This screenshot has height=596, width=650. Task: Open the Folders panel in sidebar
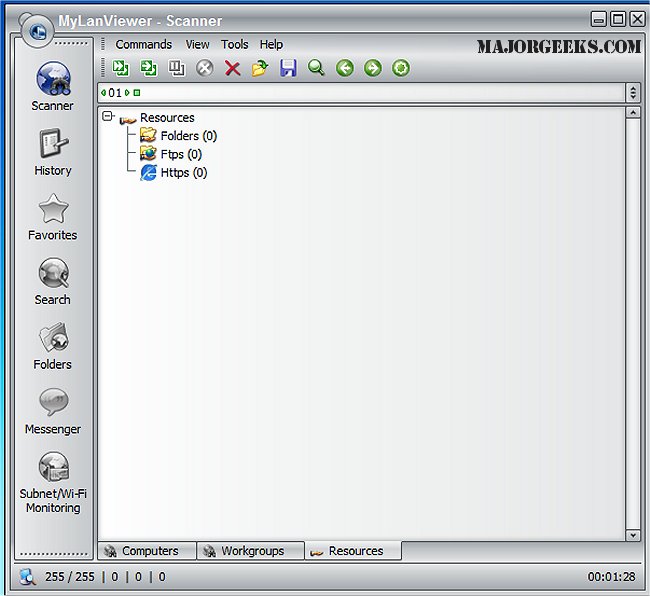[53, 346]
